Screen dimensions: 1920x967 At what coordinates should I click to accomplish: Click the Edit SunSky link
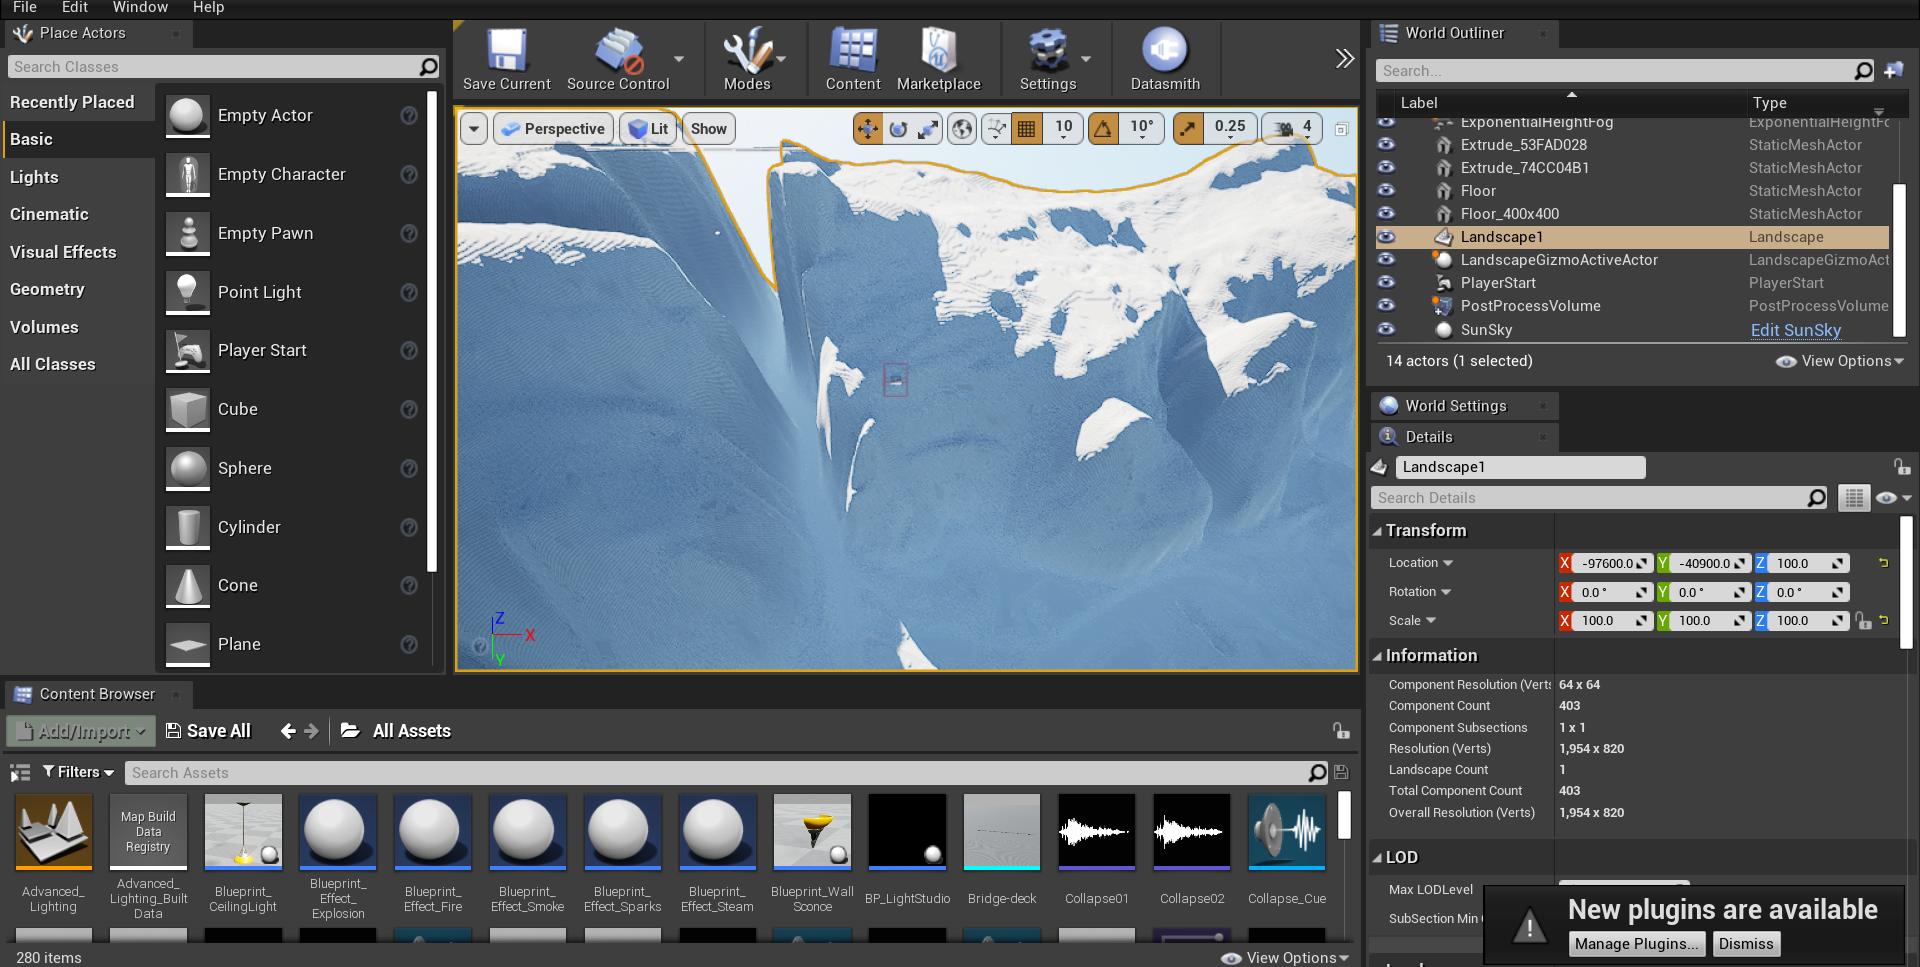pyautogui.click(x=1795, y=330)
